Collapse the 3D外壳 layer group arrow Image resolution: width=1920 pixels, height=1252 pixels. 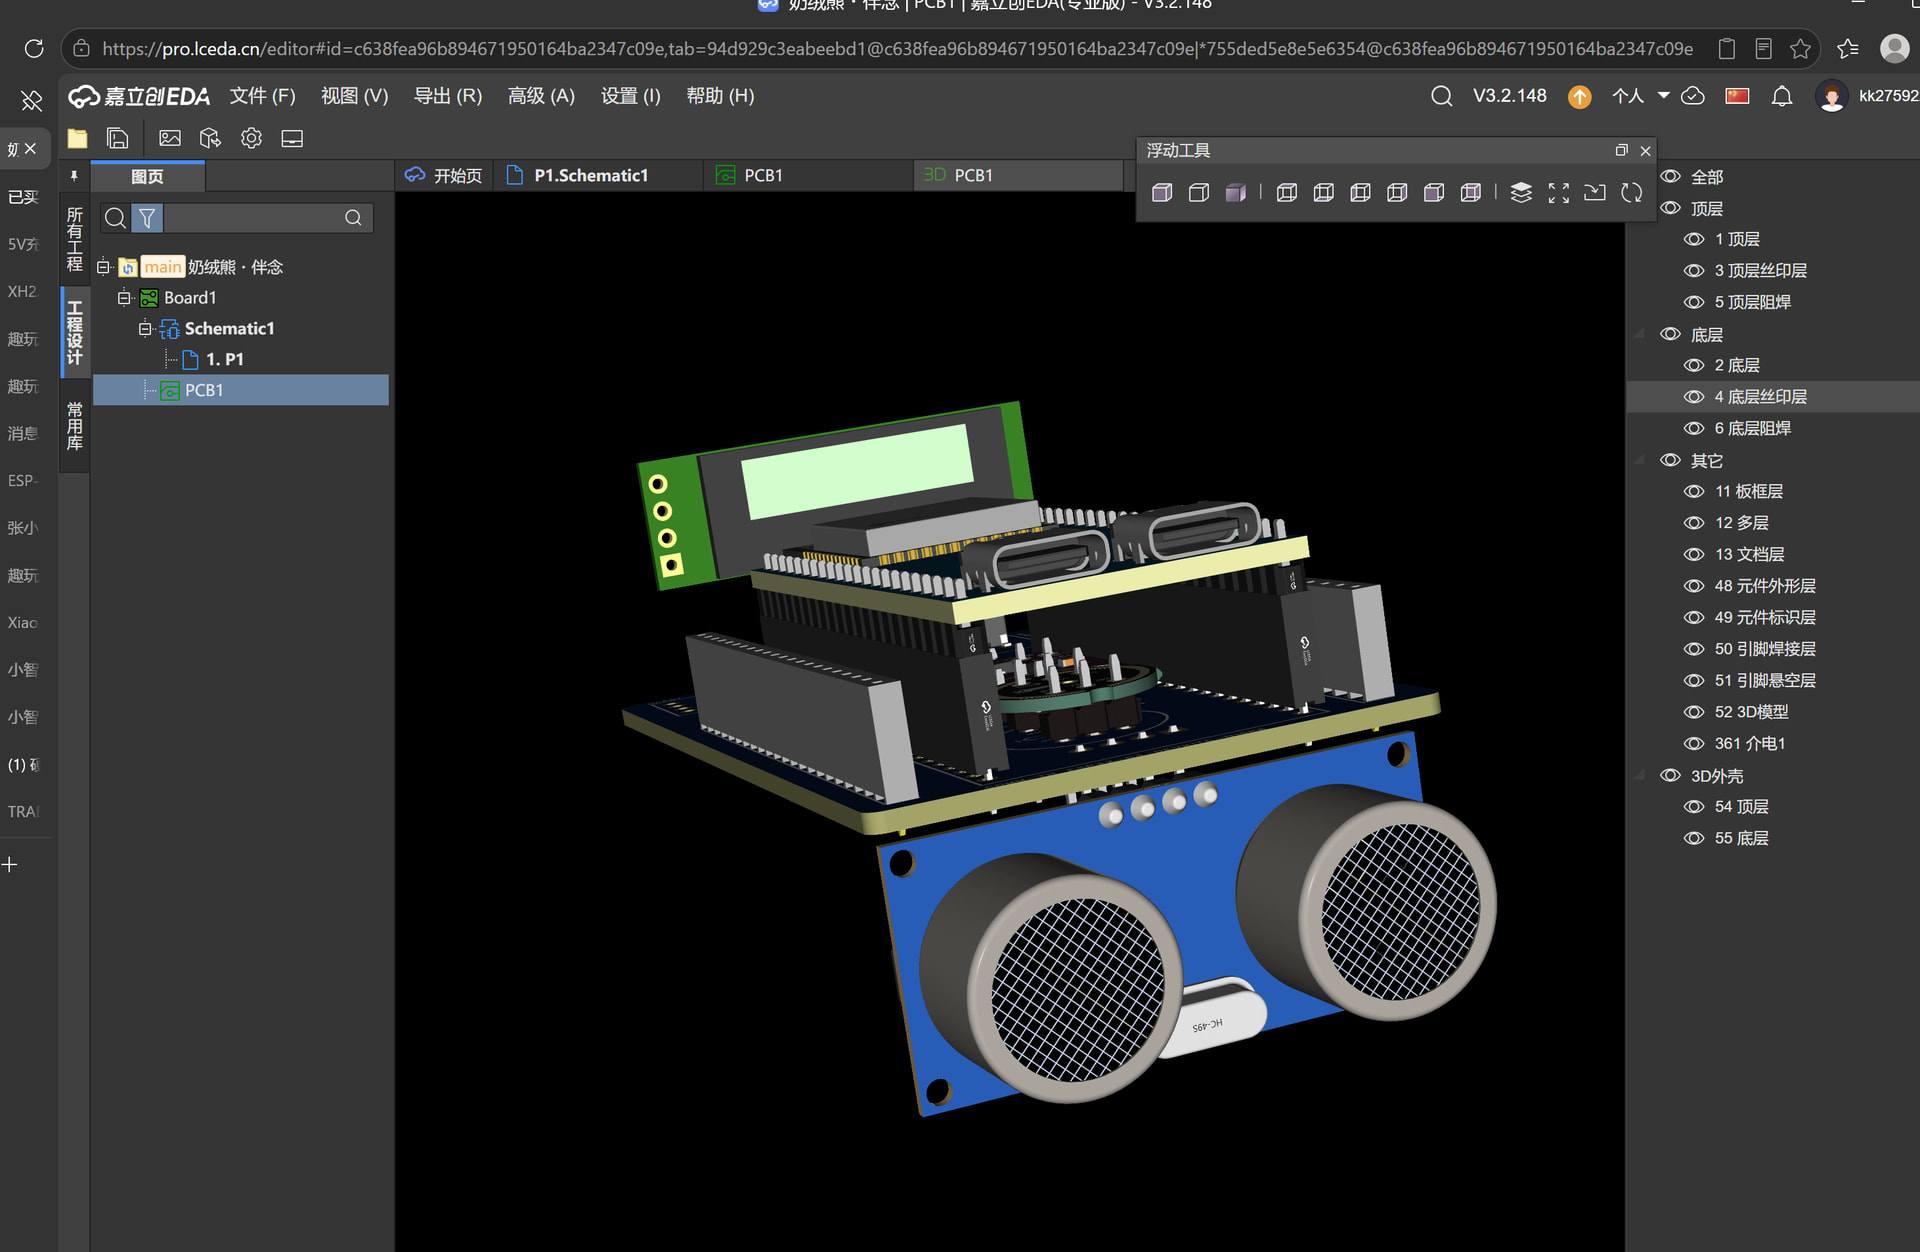tap(1640, 775)
